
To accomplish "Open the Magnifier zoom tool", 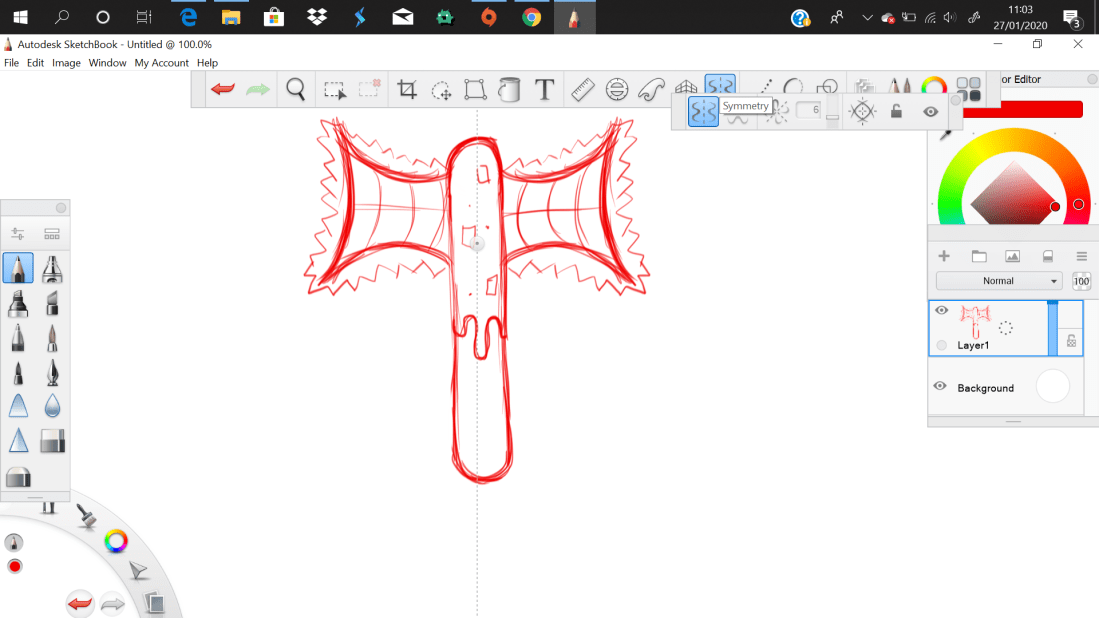I will 295,89.
